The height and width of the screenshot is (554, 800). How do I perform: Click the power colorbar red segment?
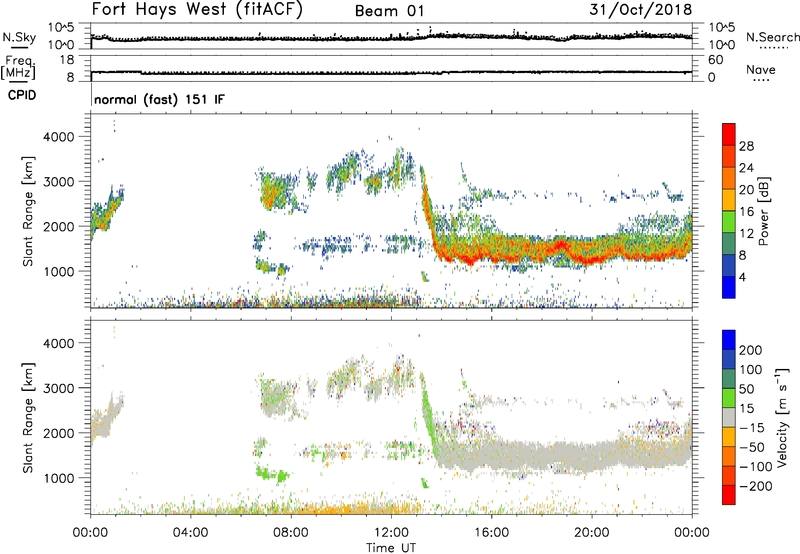[x=729, y=134]
